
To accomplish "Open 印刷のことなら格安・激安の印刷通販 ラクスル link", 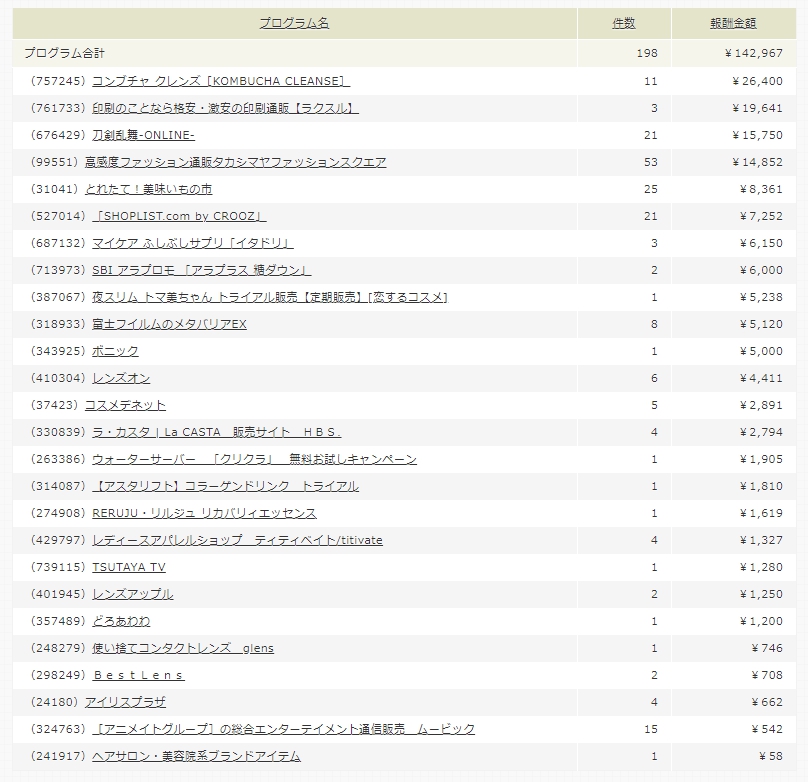I will coord(225,108).
